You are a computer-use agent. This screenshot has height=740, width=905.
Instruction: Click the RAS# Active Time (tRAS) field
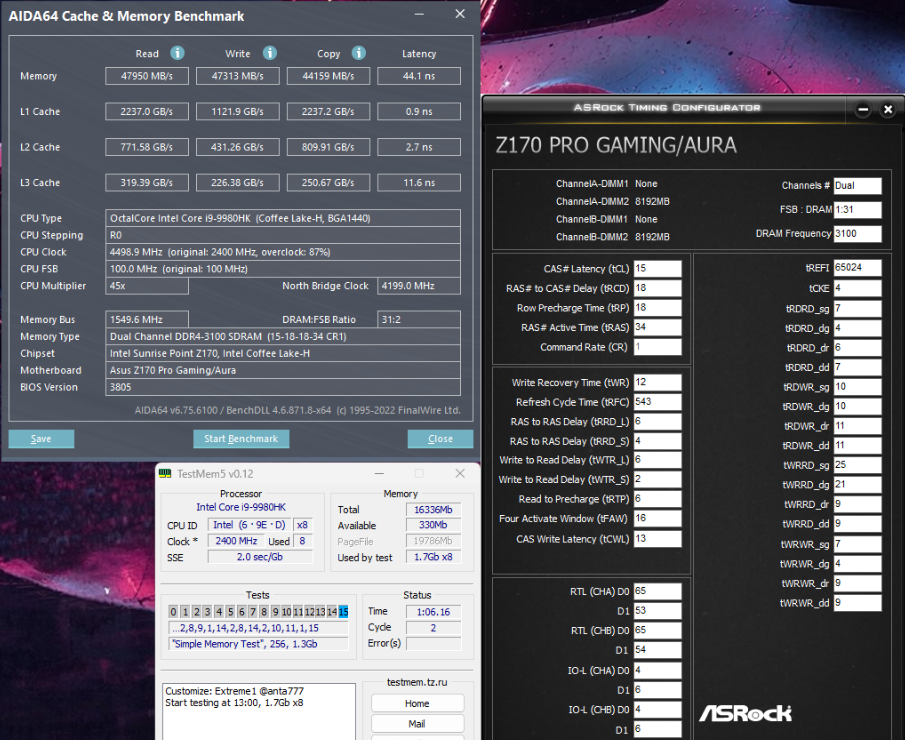point(657,327)
